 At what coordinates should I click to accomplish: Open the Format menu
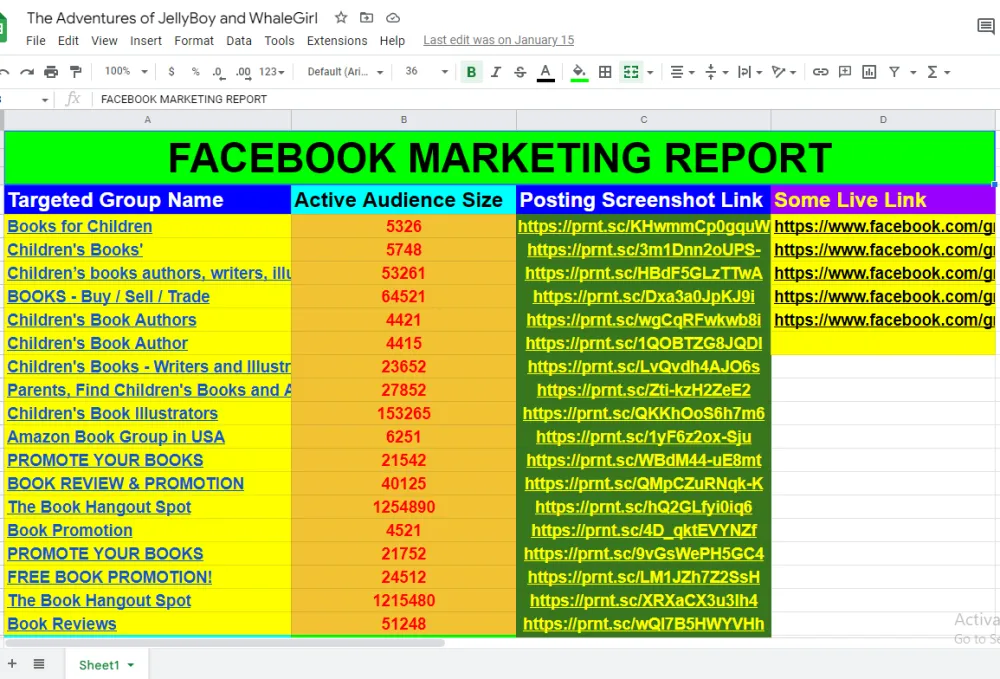point(194,41)
